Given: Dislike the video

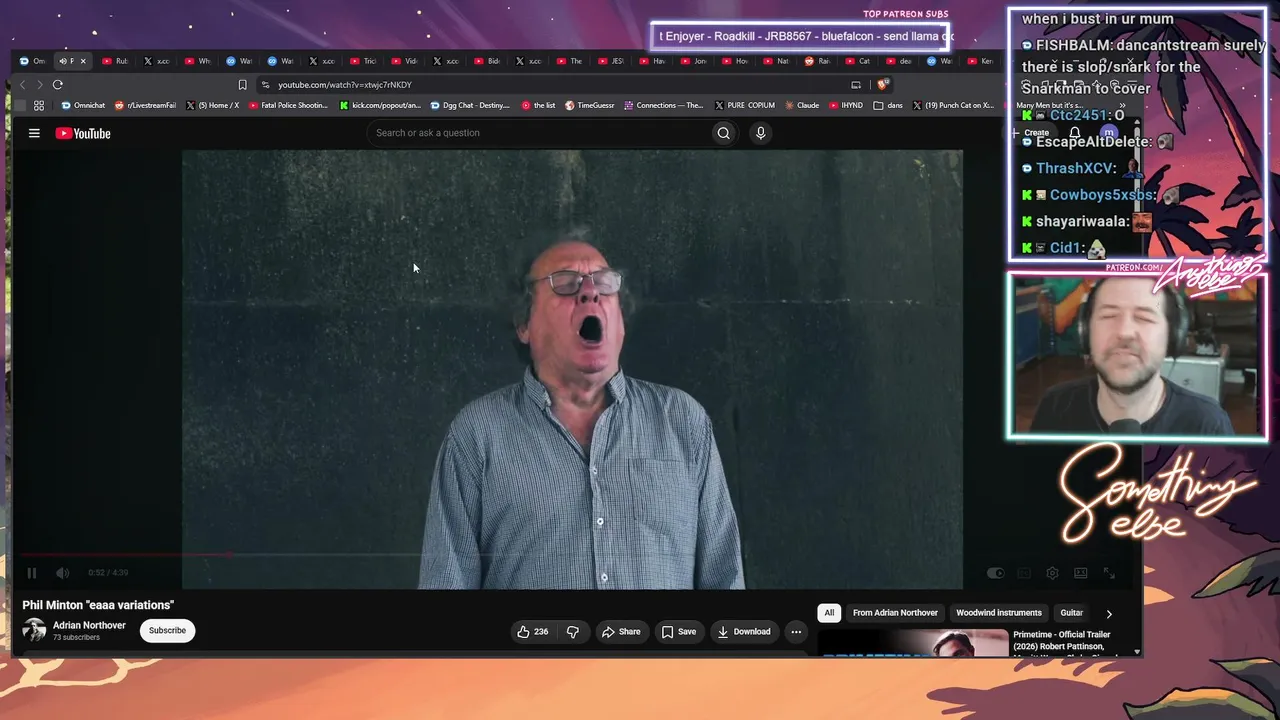Looking at the screenshot, I should 573,632.
